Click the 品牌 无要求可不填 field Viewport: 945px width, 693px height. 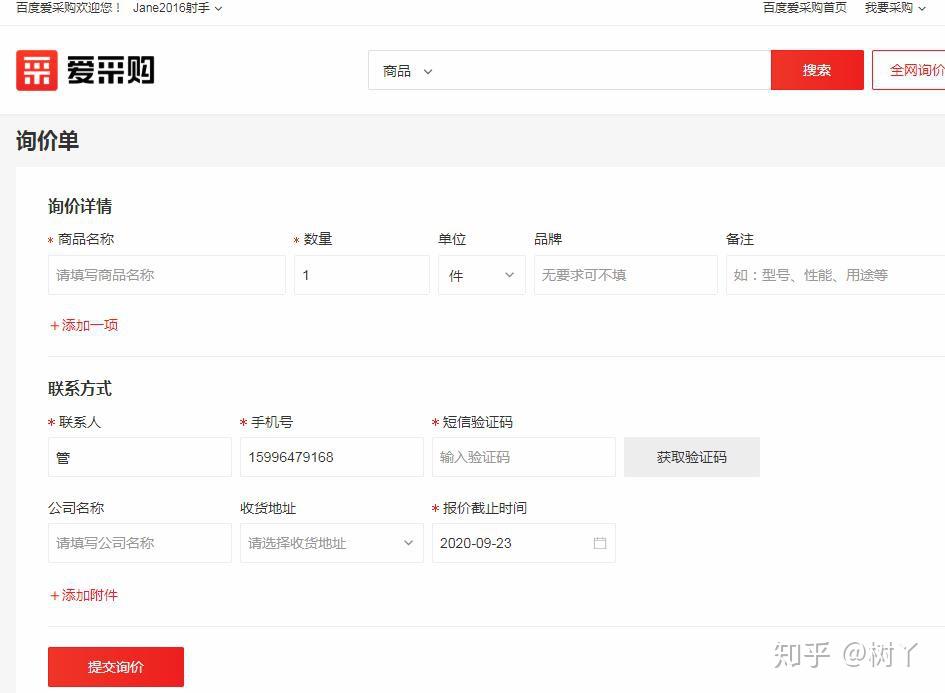tap(626, 275)
